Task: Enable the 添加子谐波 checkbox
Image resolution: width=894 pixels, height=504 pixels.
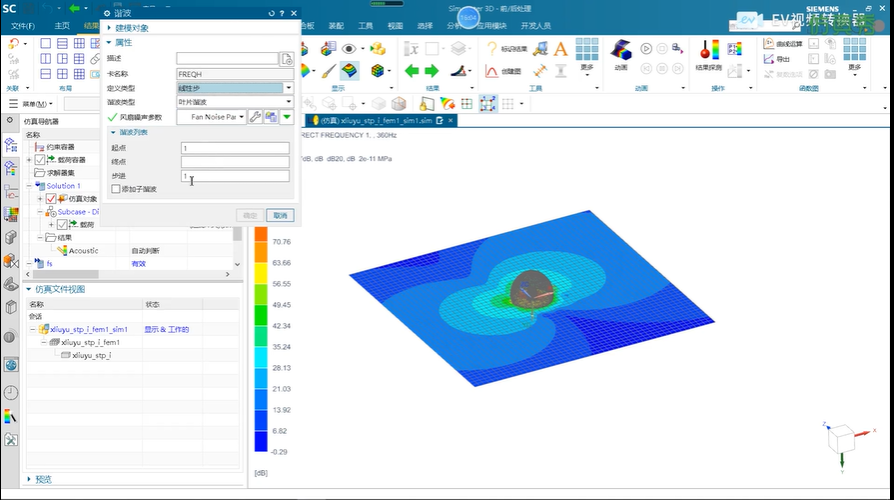Action: point(116,189)
